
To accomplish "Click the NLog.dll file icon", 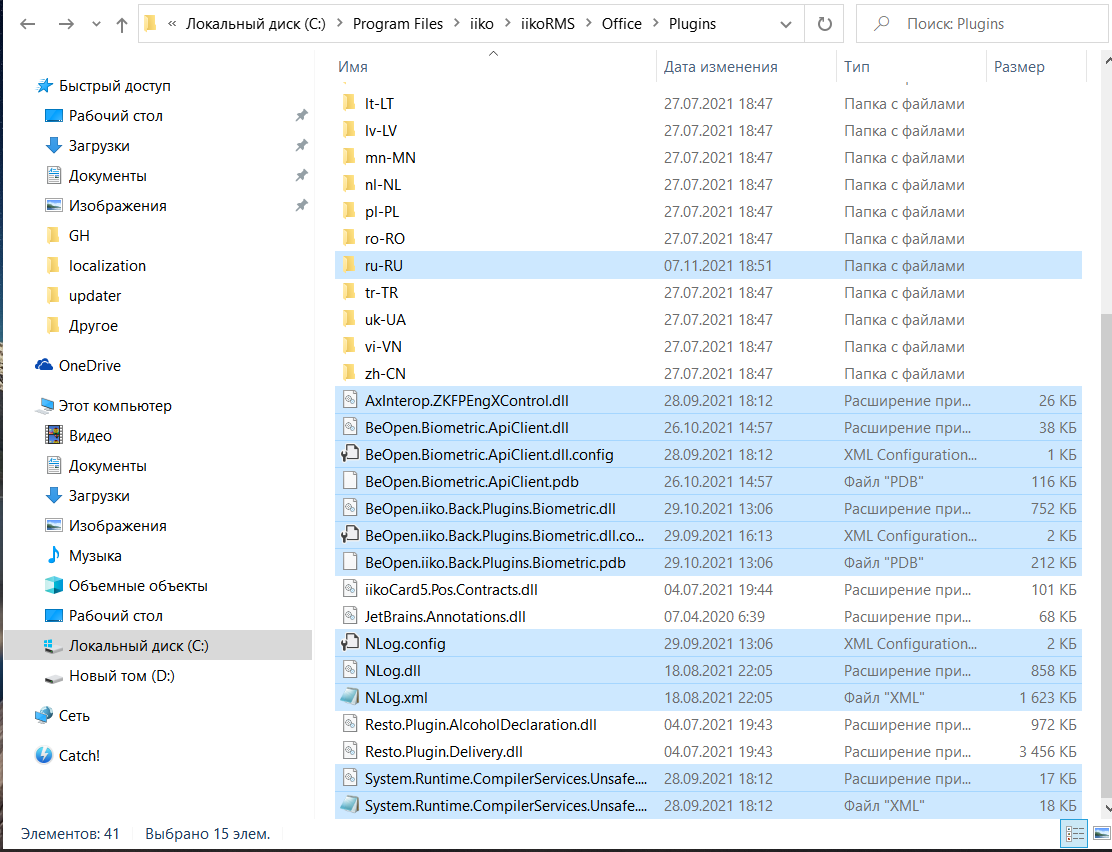I will (x=350, y=670).
